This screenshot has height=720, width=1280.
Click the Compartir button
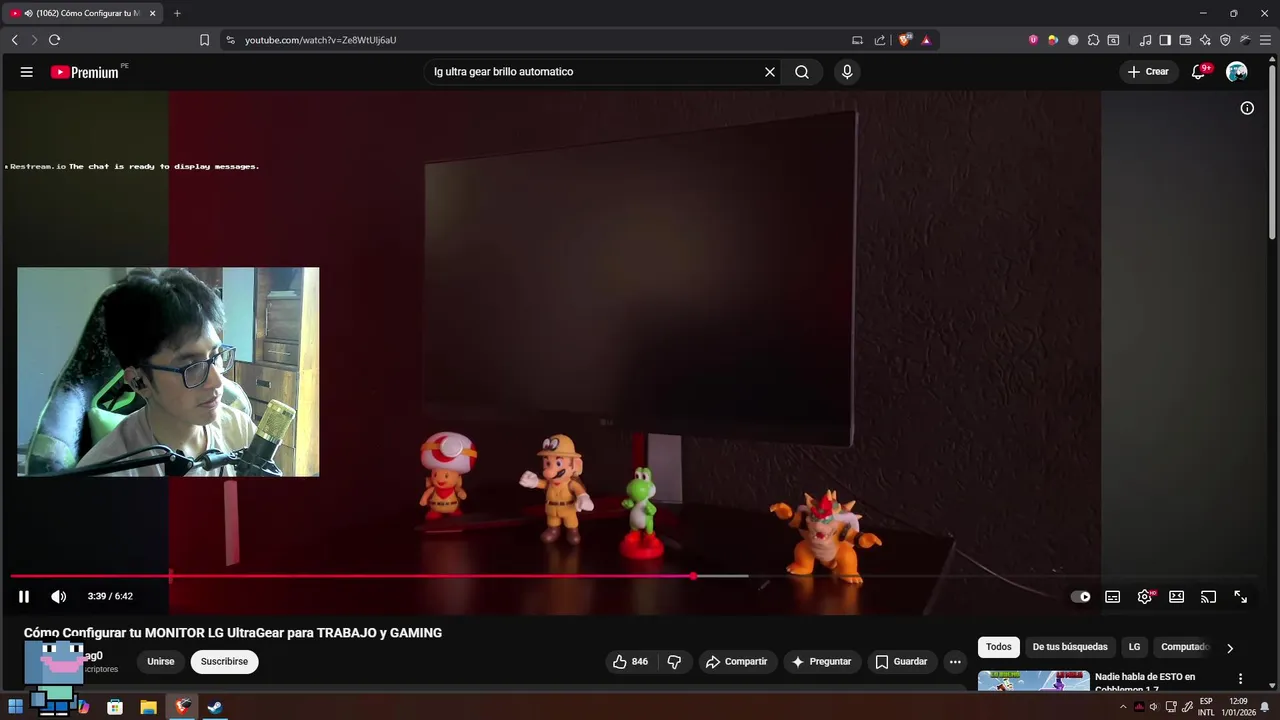click(736, 662)
